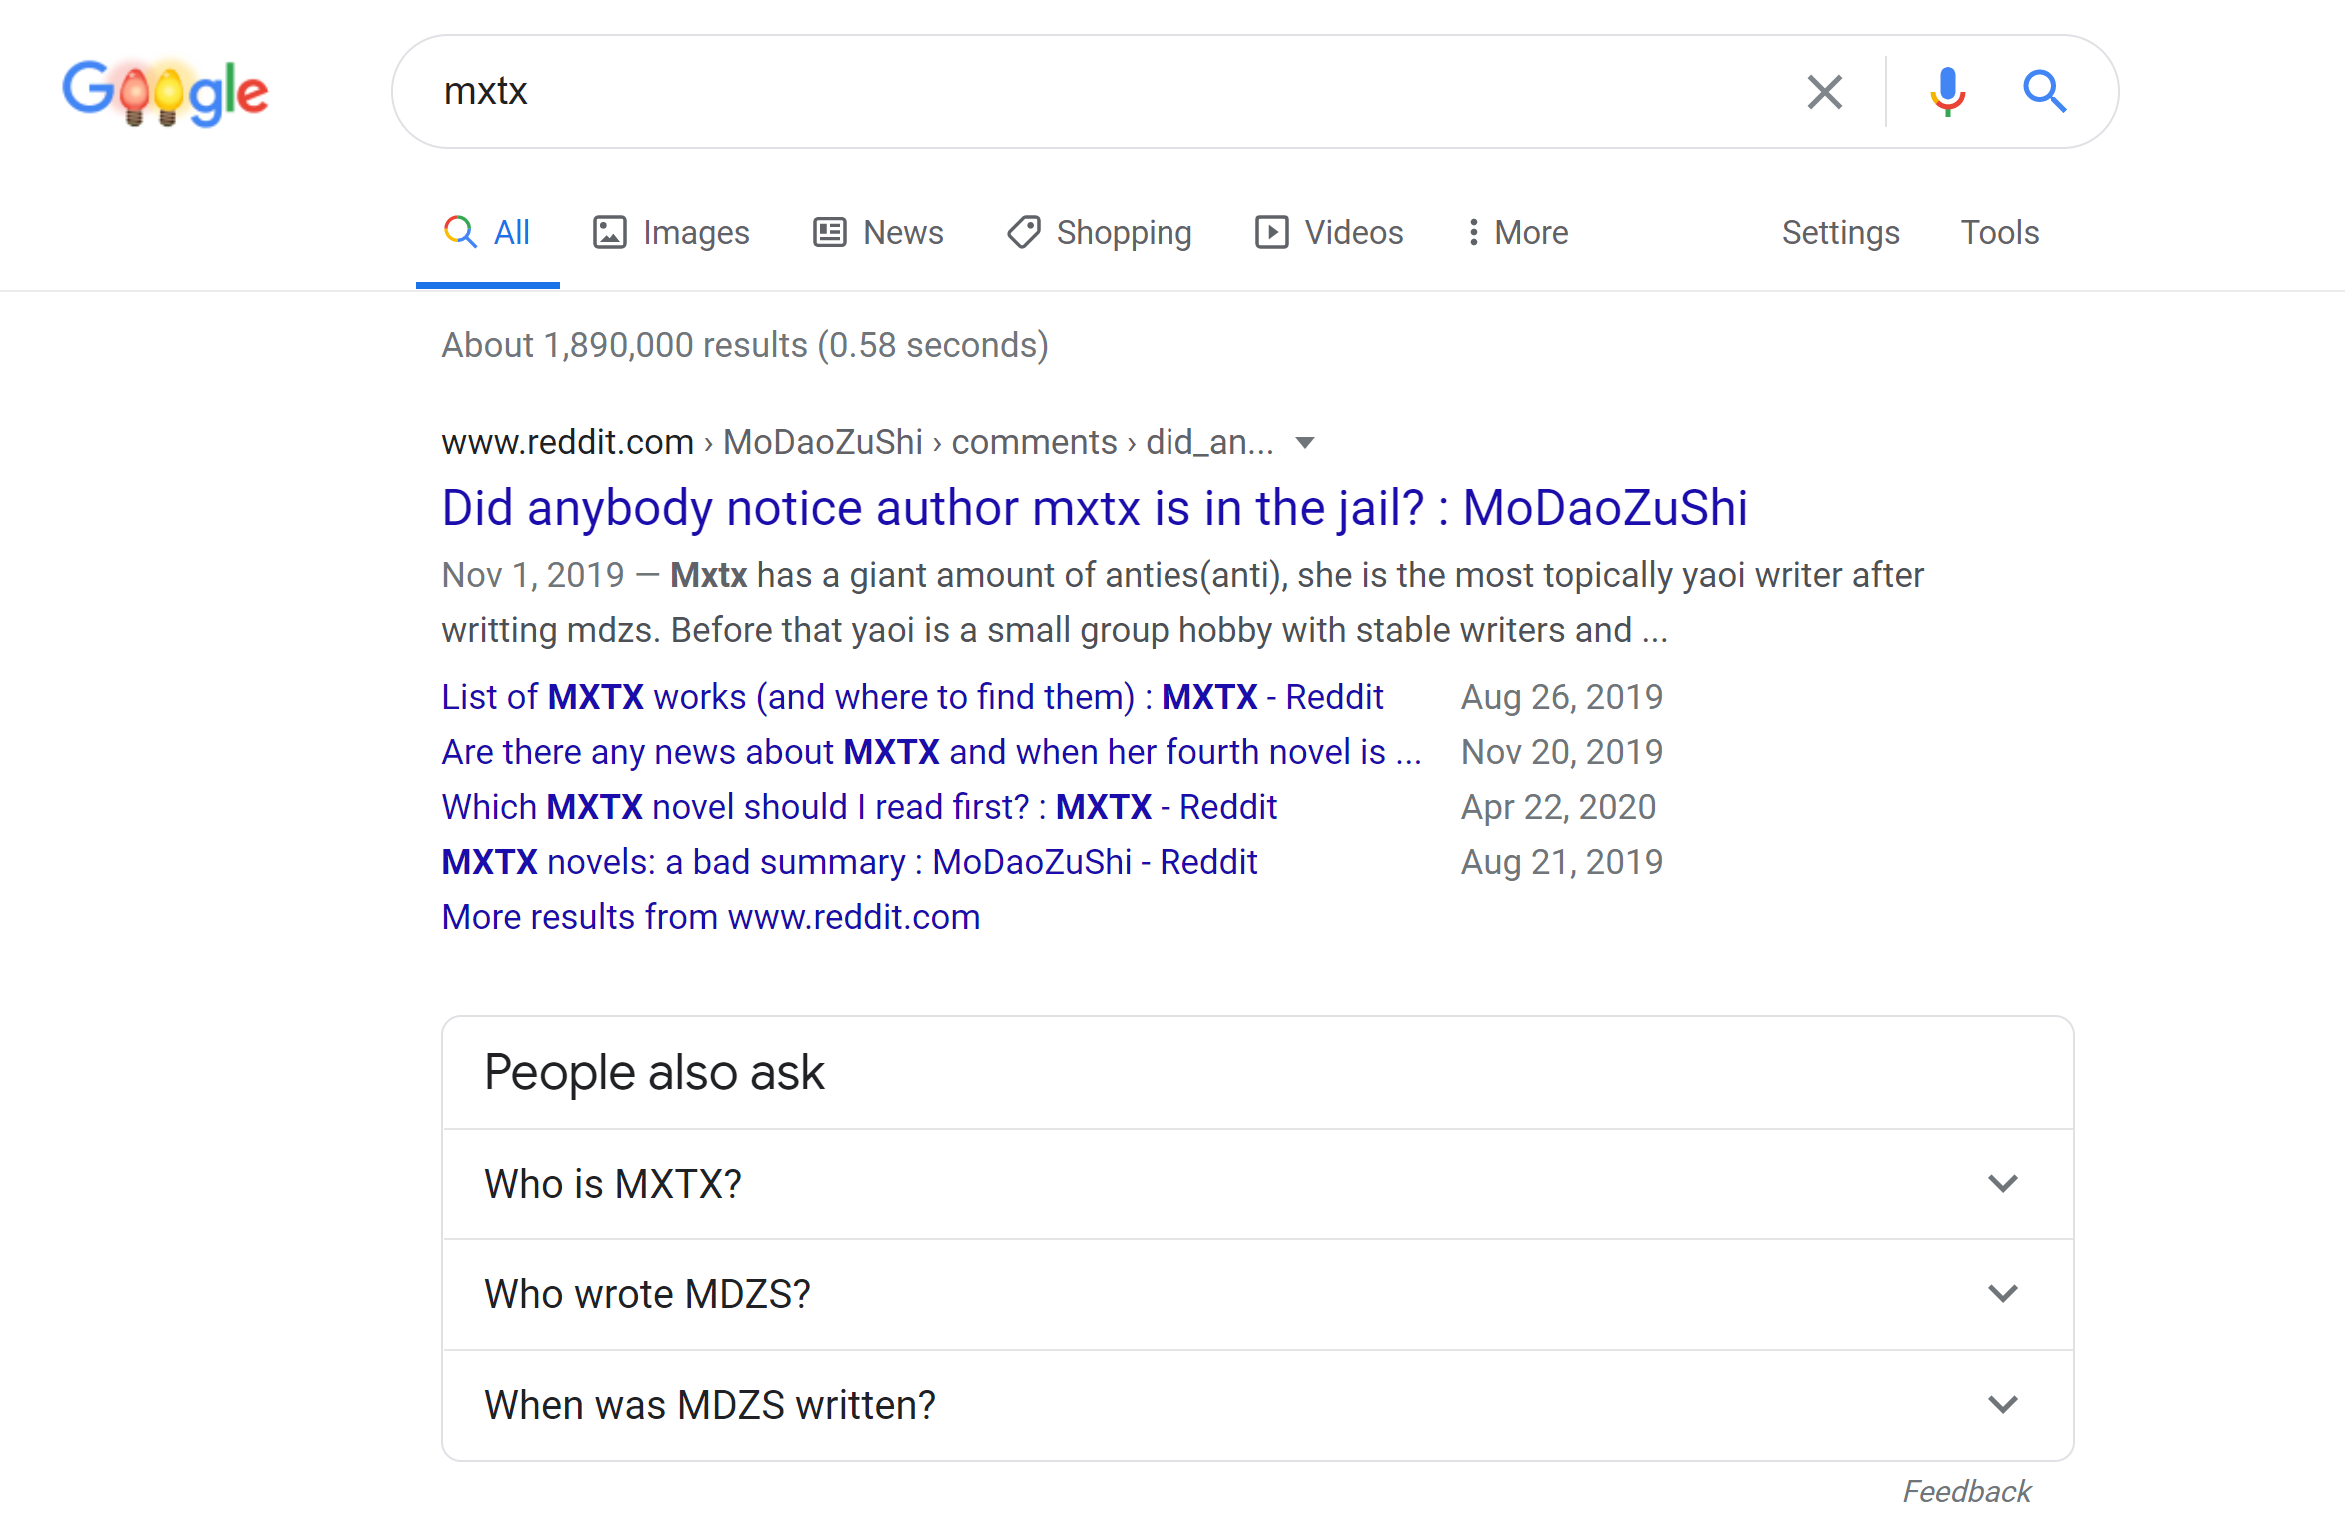
Task: Open 'List of MXTX works' sitelink
Action: point(911,696)
